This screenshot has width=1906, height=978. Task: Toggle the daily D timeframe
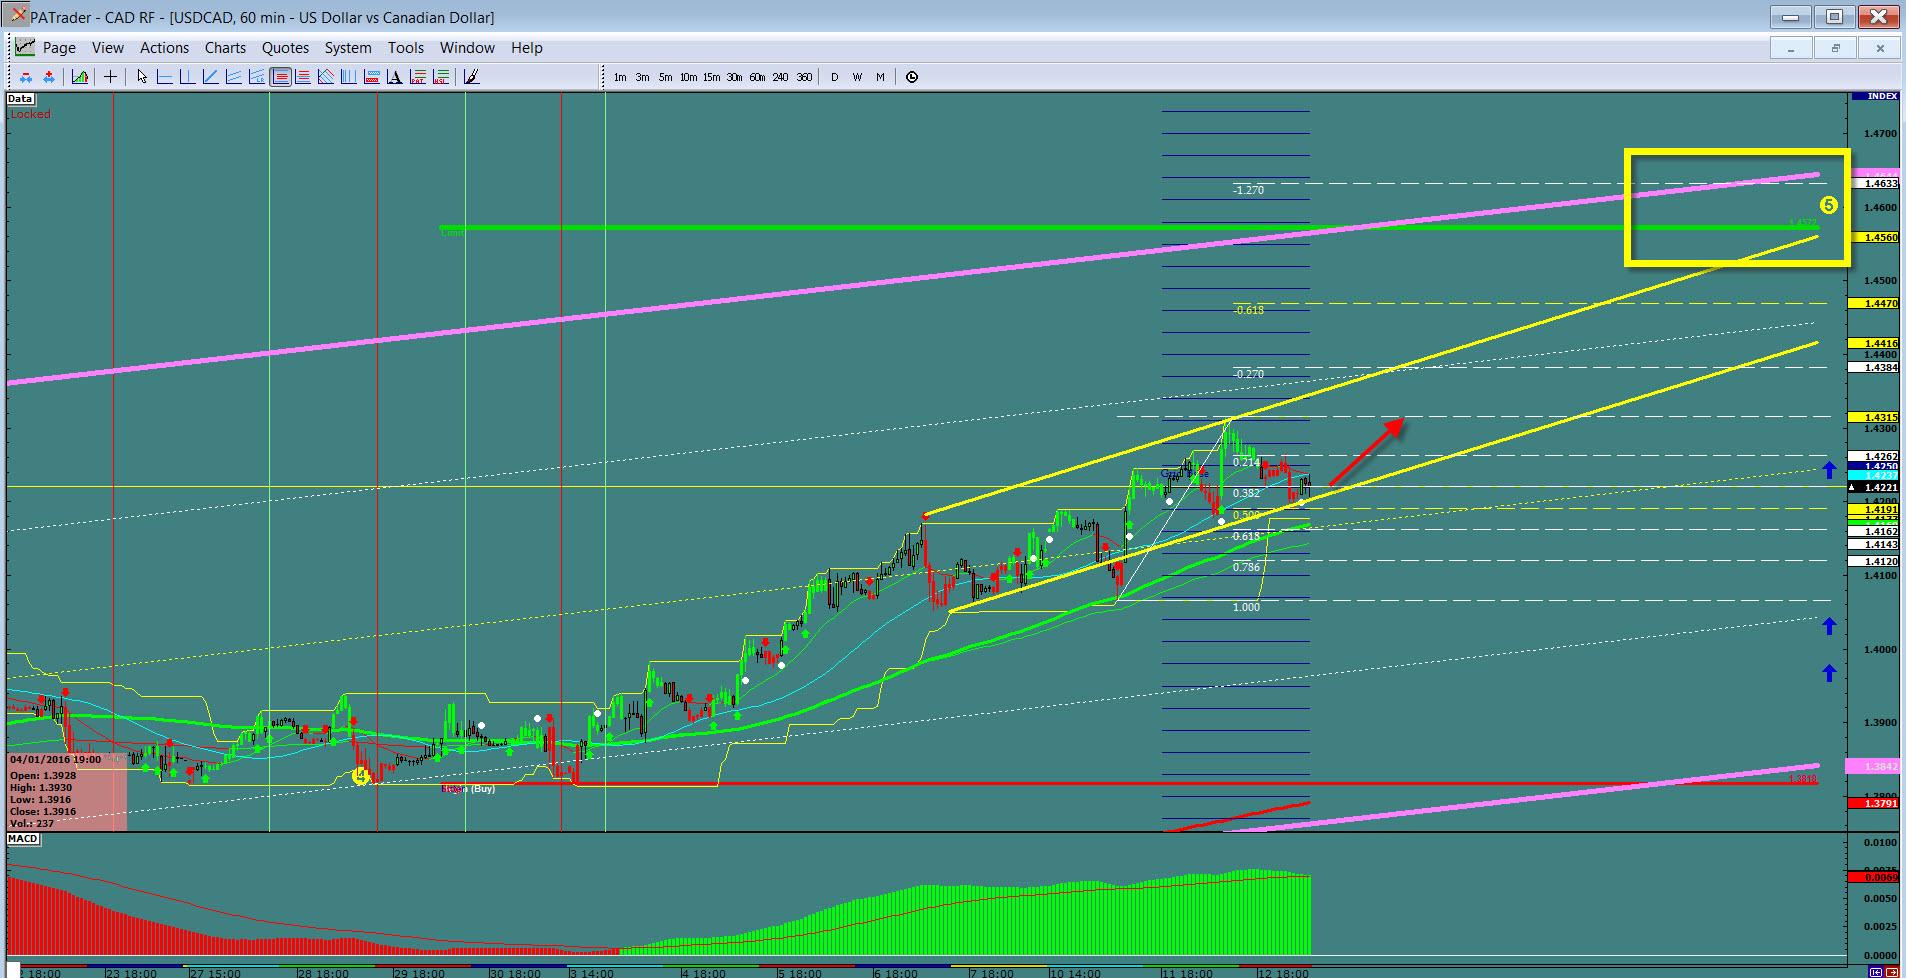point(834,77)
